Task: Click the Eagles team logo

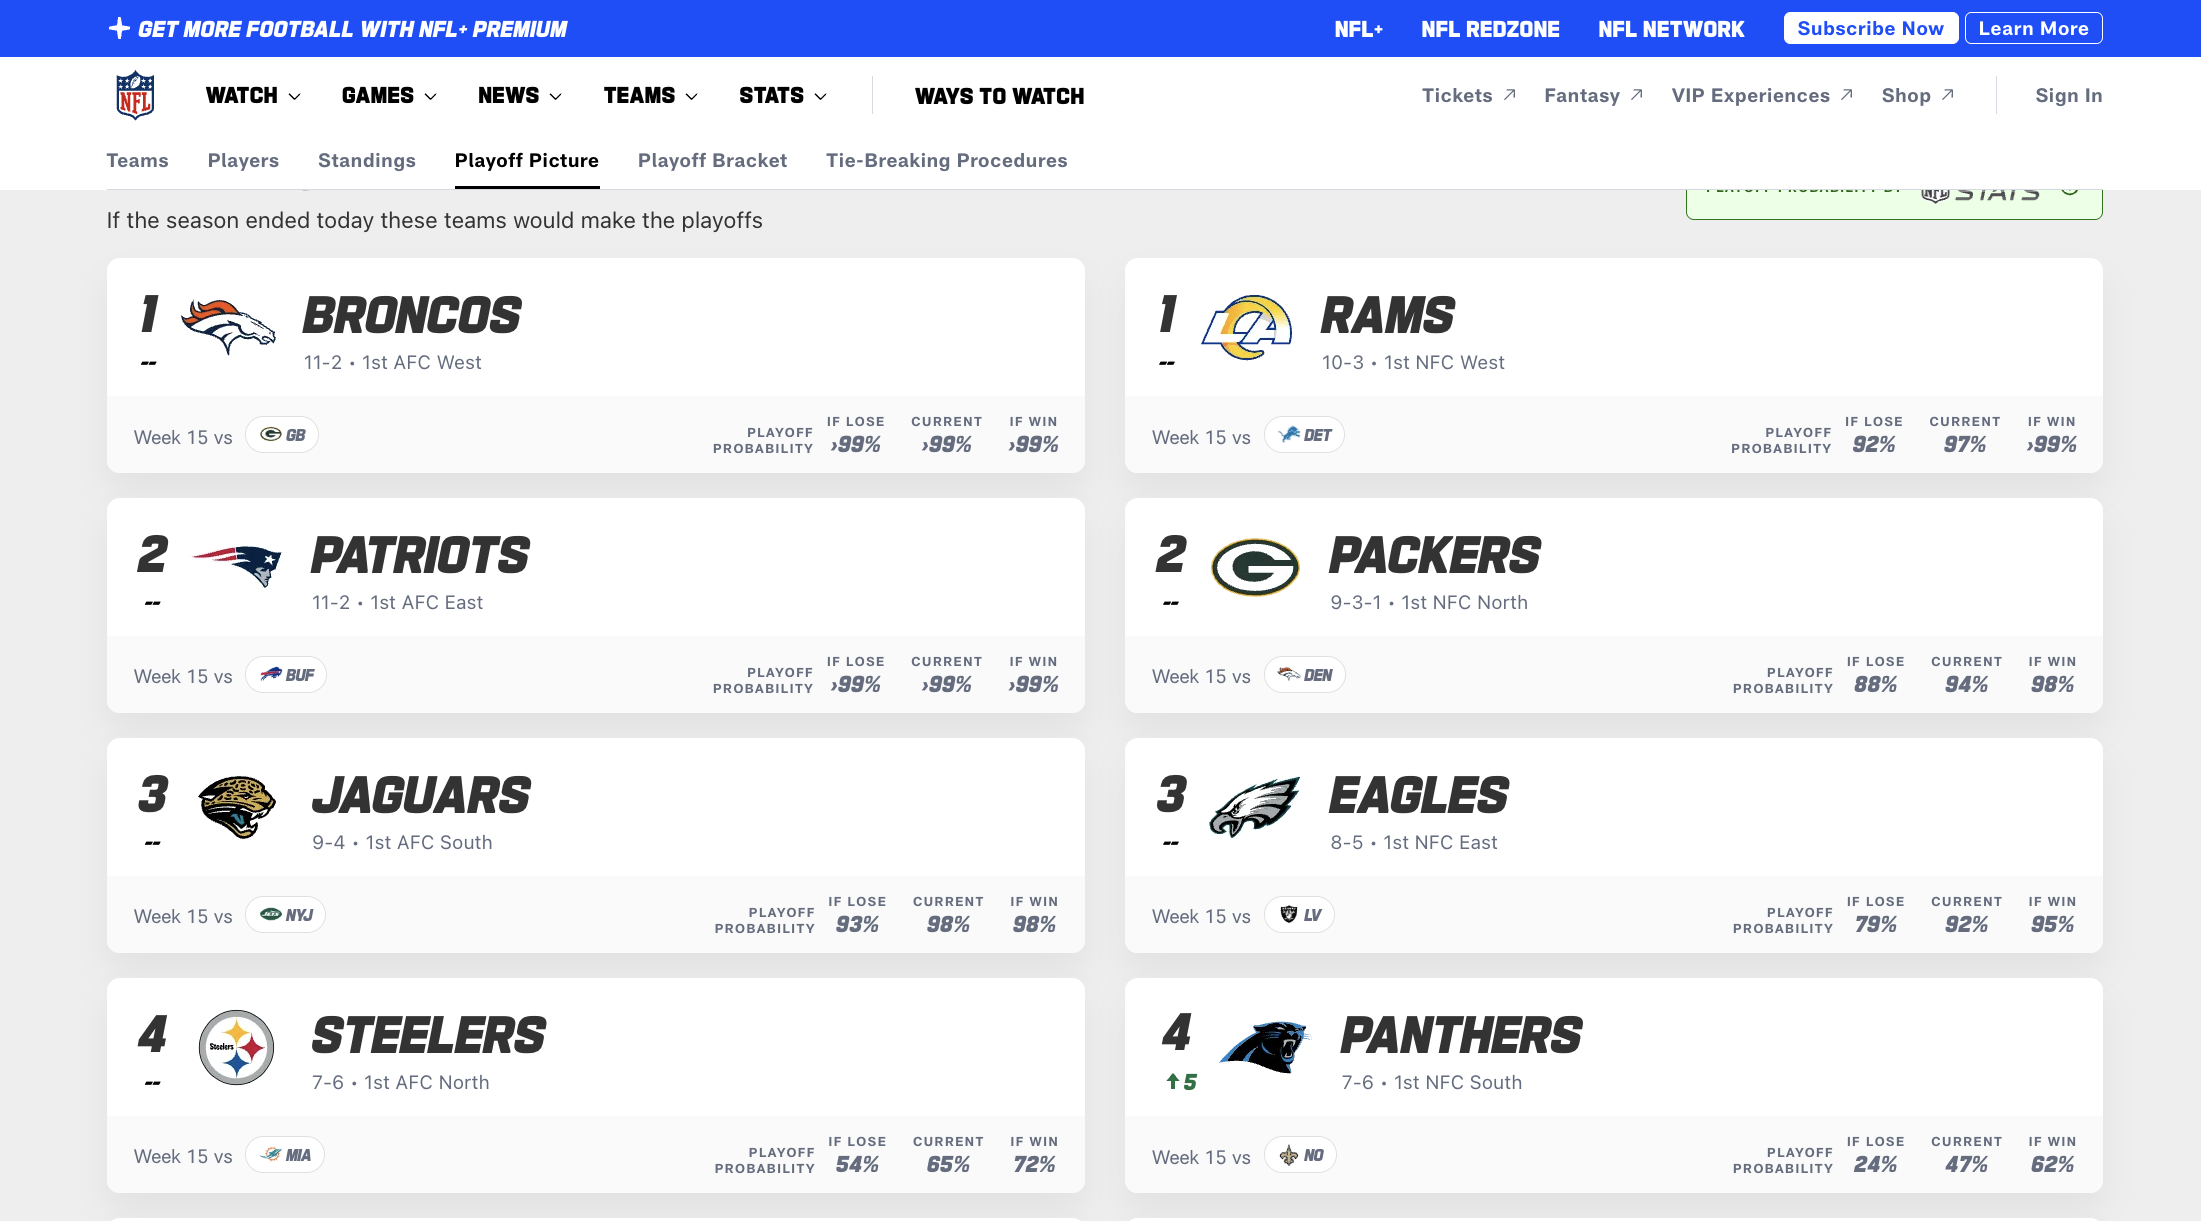Action: [1255, 806]
